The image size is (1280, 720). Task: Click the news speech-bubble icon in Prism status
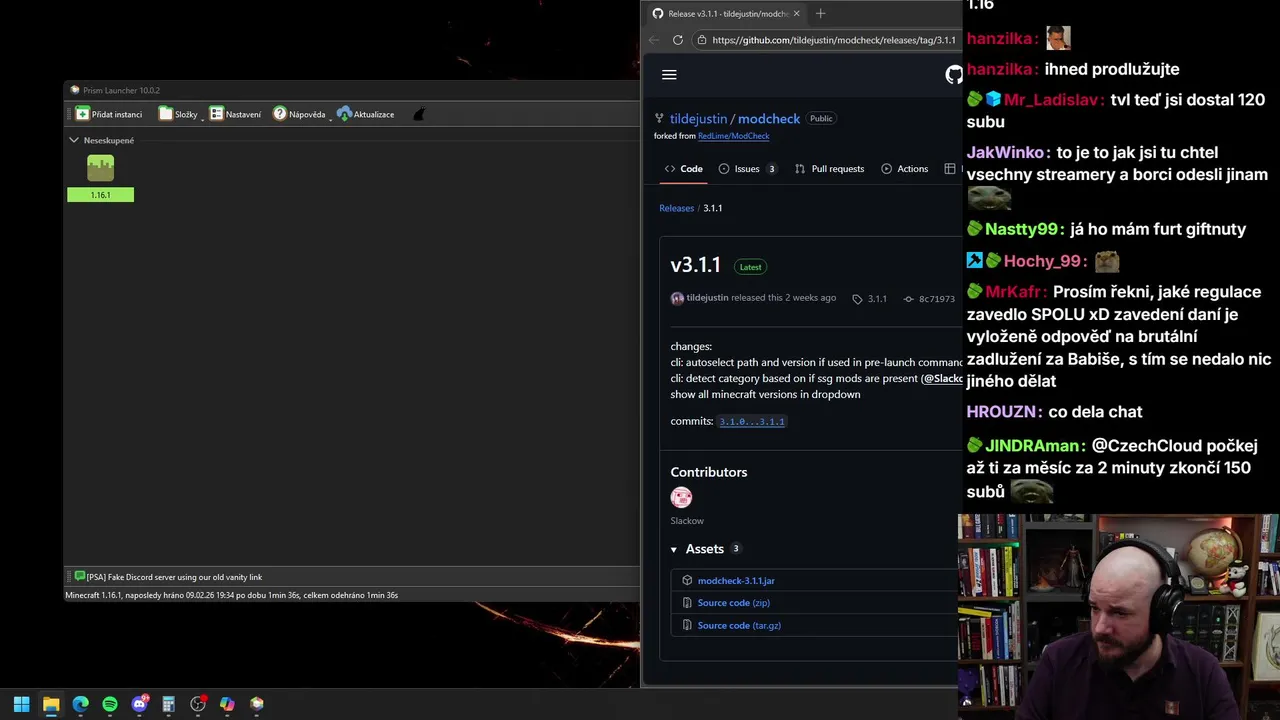coord(80,577)
